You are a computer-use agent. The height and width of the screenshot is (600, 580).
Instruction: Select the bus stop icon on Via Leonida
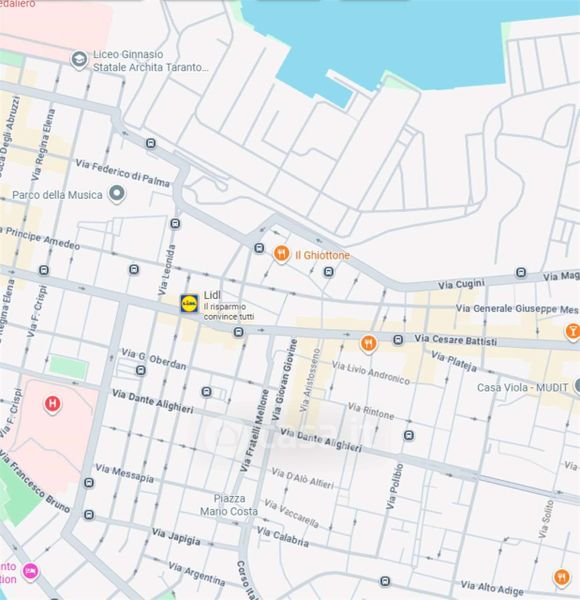175,223
